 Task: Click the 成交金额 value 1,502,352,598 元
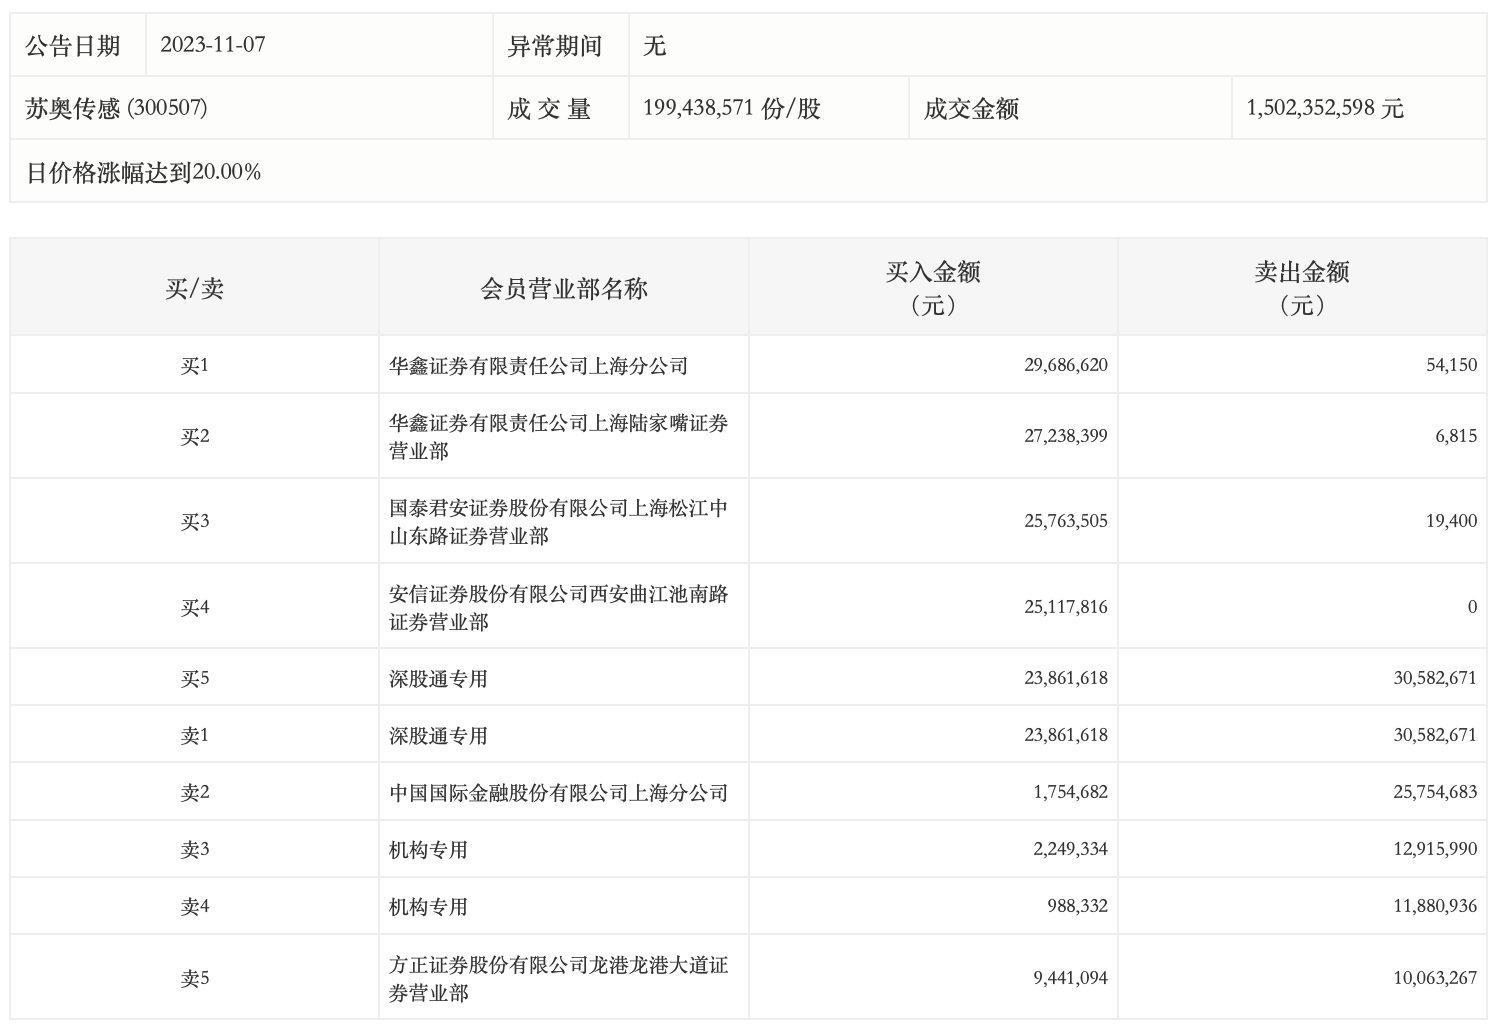[1324, 108]
